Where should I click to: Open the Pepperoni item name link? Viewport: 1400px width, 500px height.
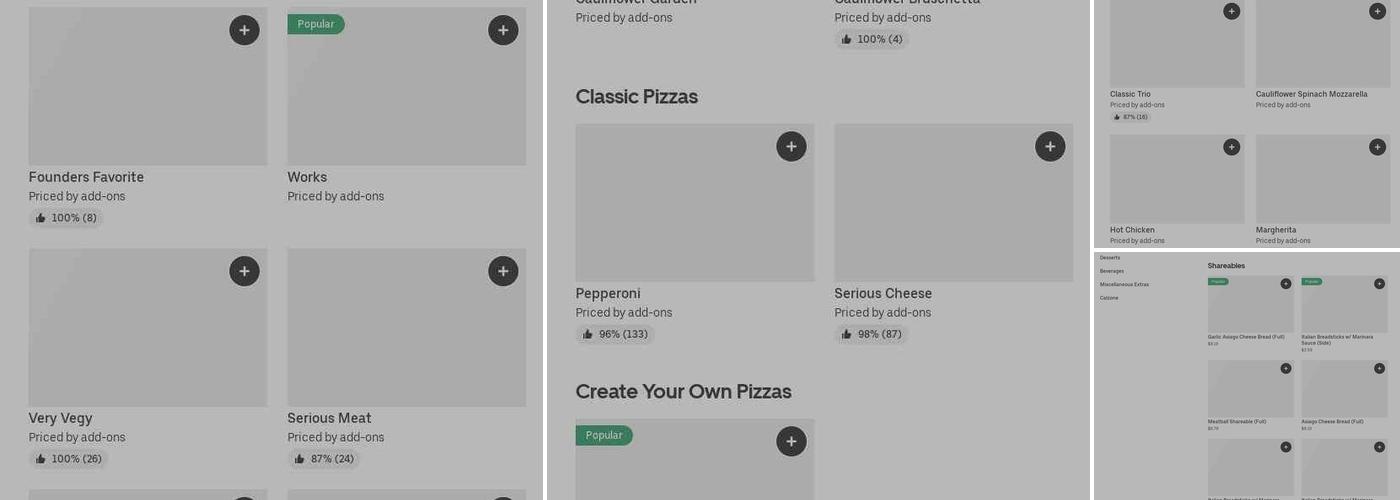coord(608,294)
